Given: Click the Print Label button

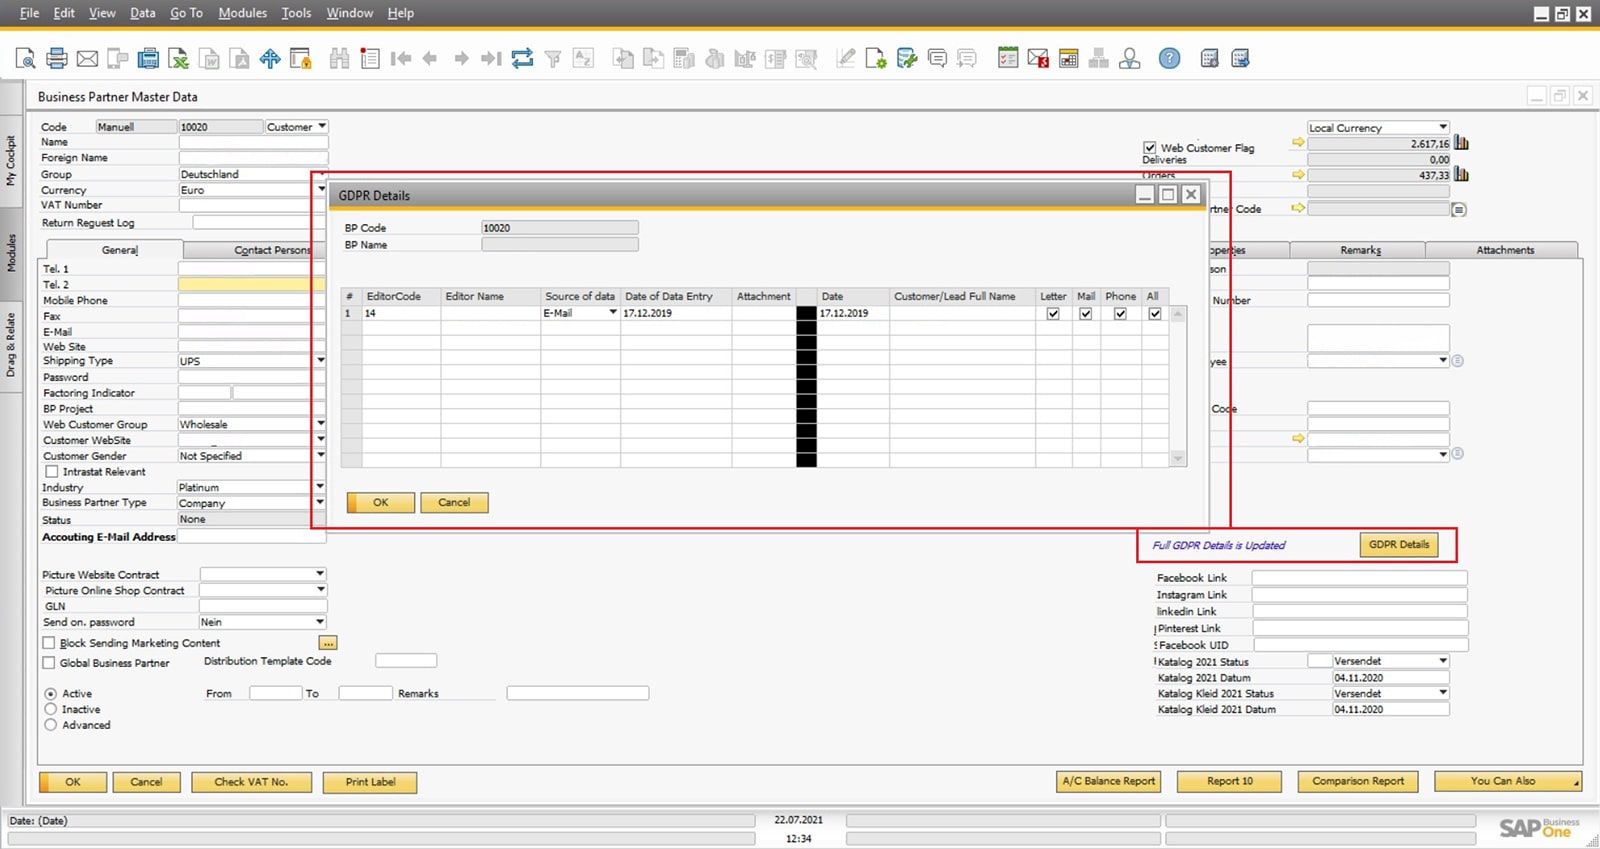Looking at the screenshot, I should point(370,782).
